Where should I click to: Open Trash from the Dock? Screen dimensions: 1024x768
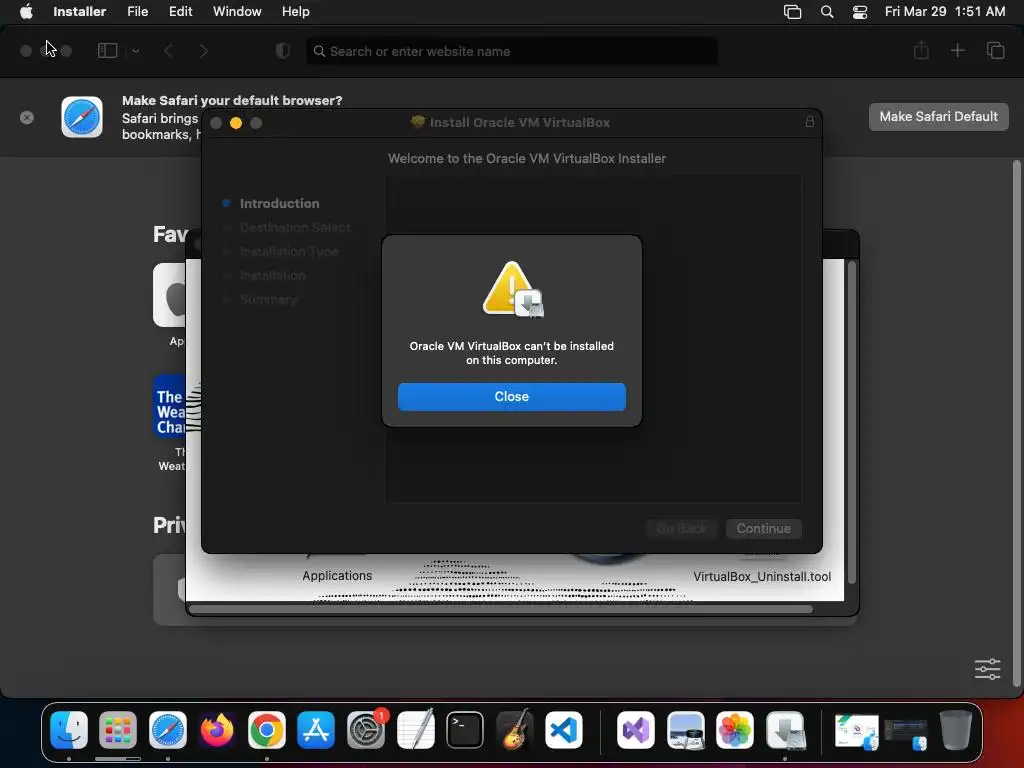955,729
